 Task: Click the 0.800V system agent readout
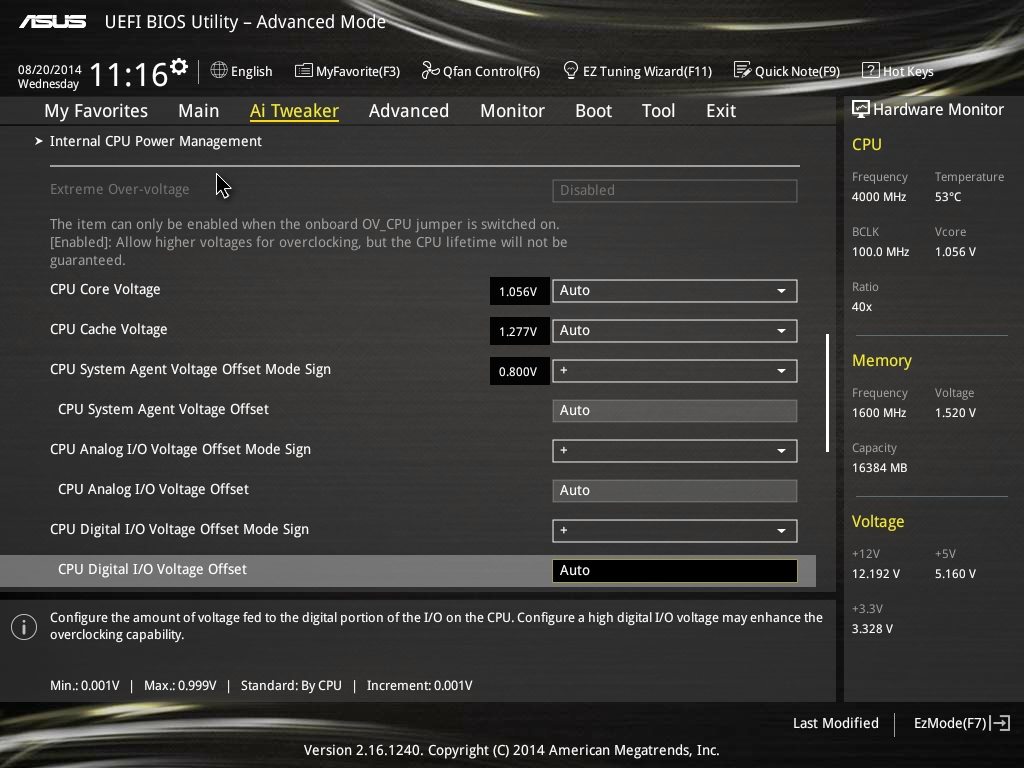click(x=519, y=372)
